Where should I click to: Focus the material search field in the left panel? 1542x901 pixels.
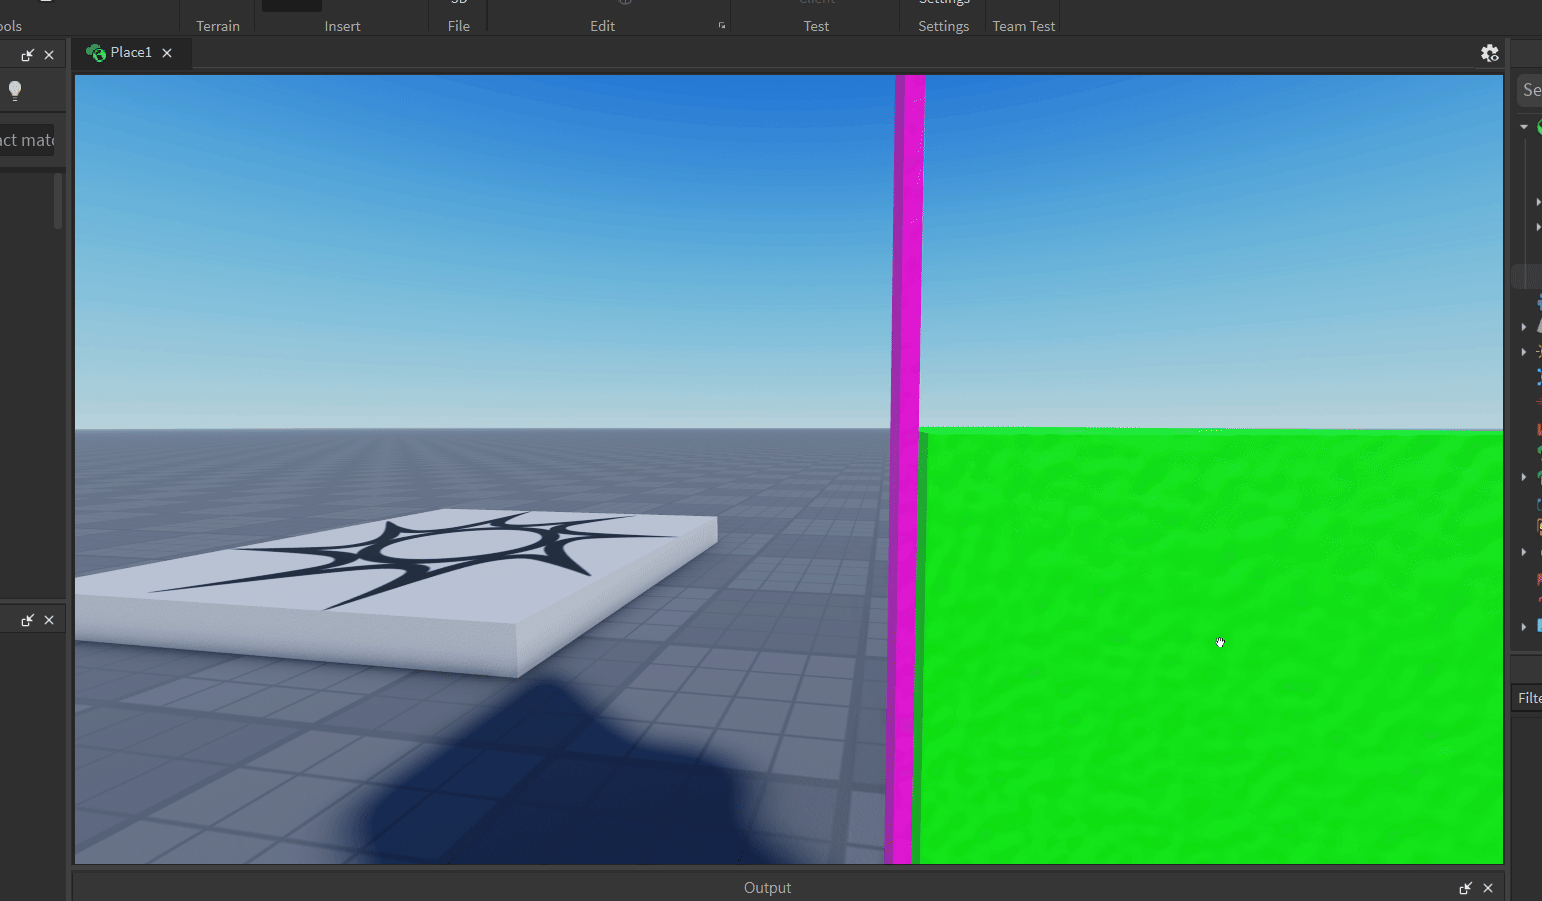27,140
